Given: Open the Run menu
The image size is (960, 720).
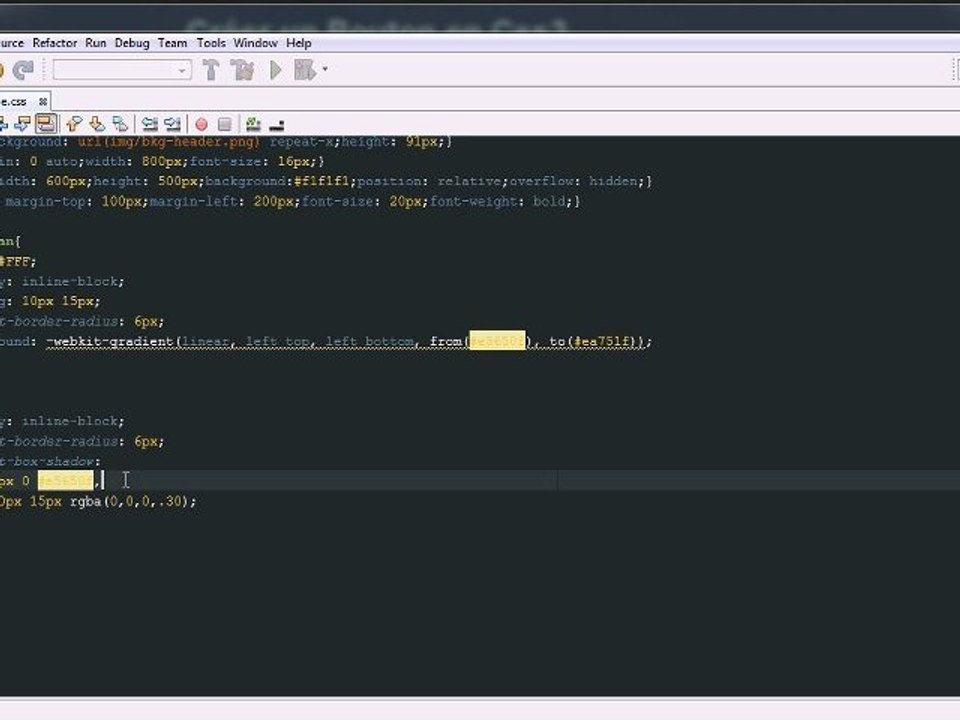Looking at the screenshot, I should (x=96, y=43).
